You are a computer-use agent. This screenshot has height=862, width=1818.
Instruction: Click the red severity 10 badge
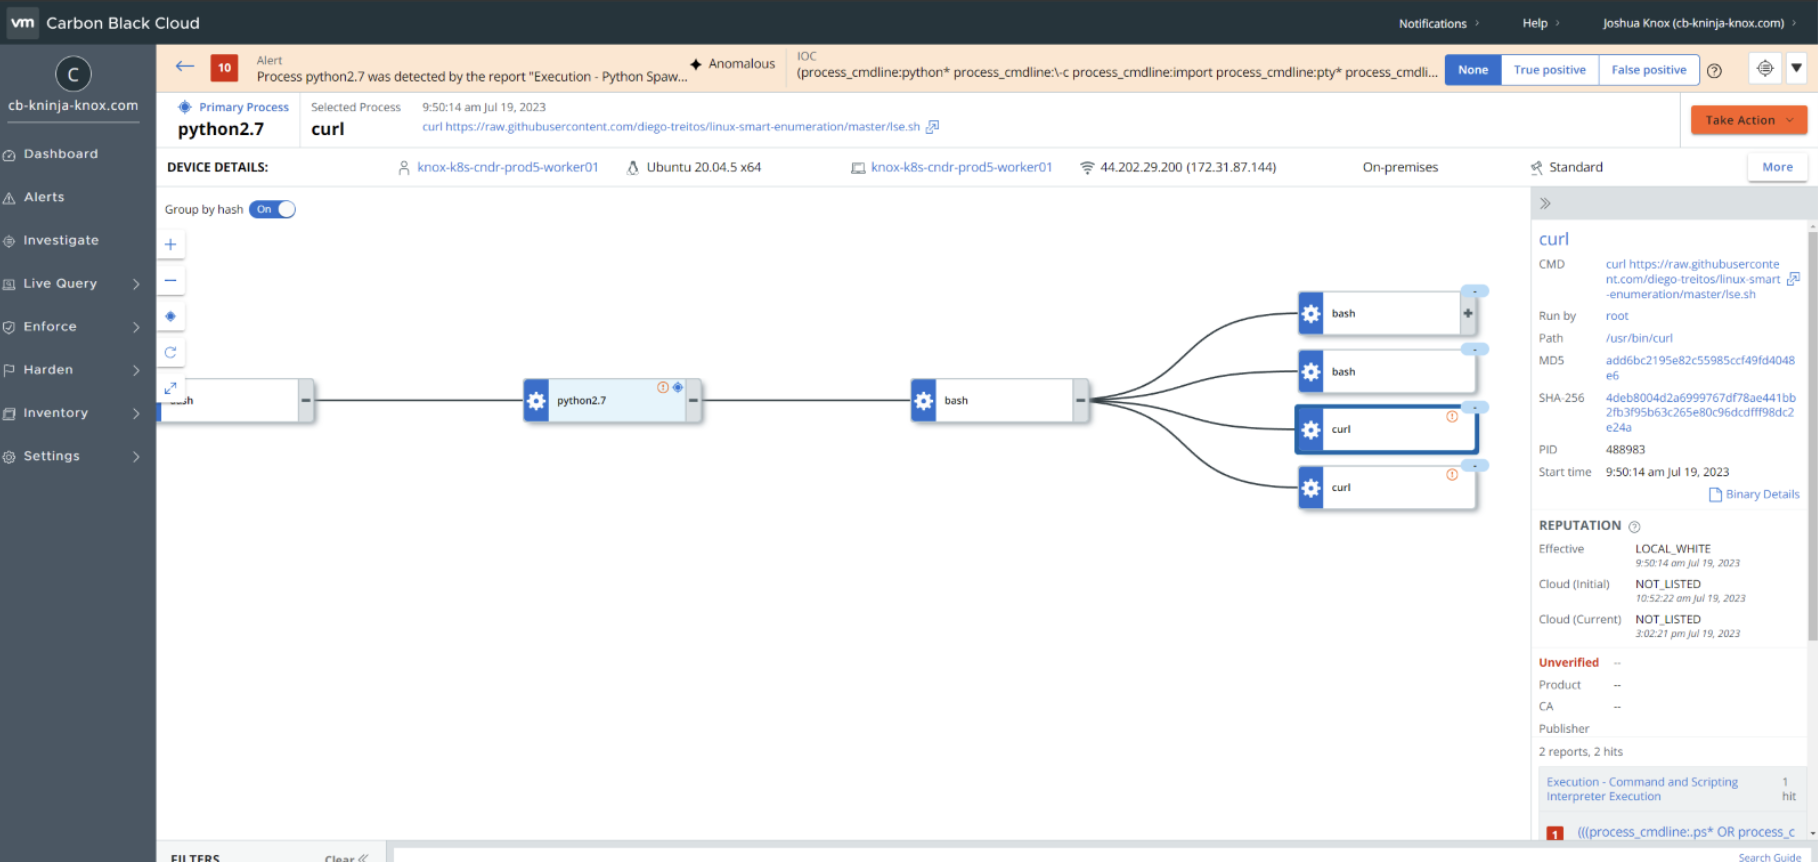tap(224, 68)
